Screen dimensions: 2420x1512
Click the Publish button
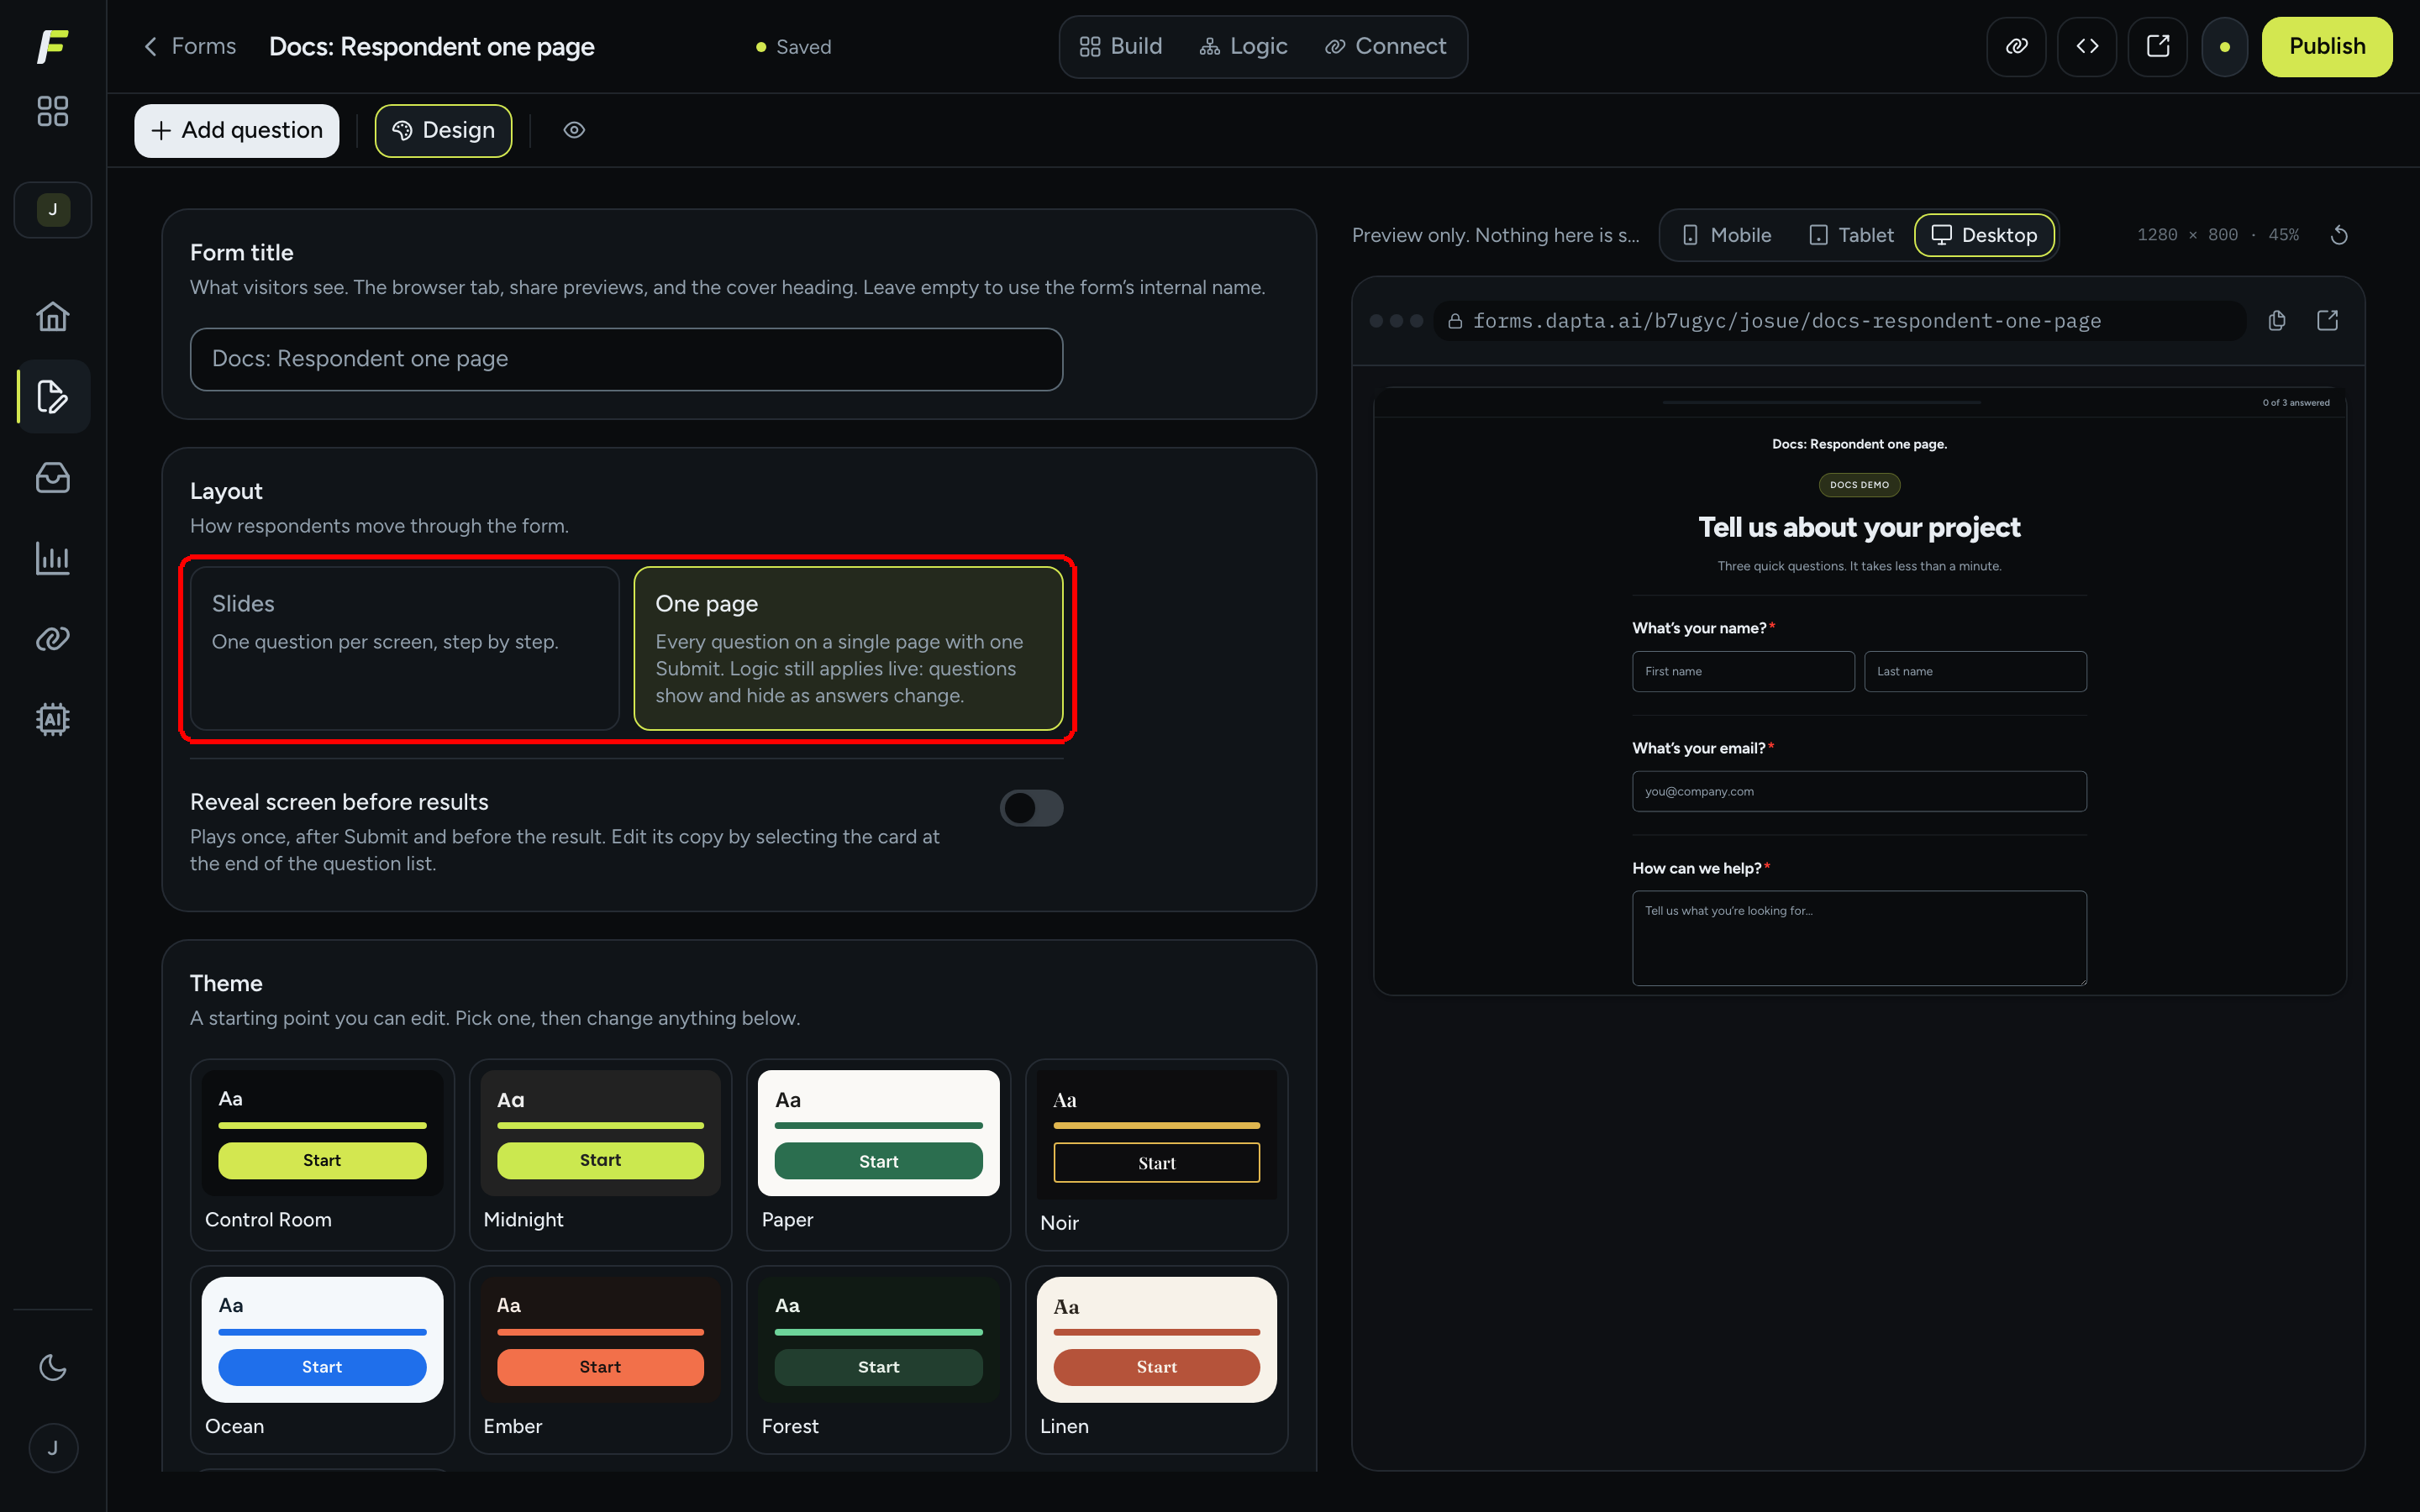click(2327, 46)
